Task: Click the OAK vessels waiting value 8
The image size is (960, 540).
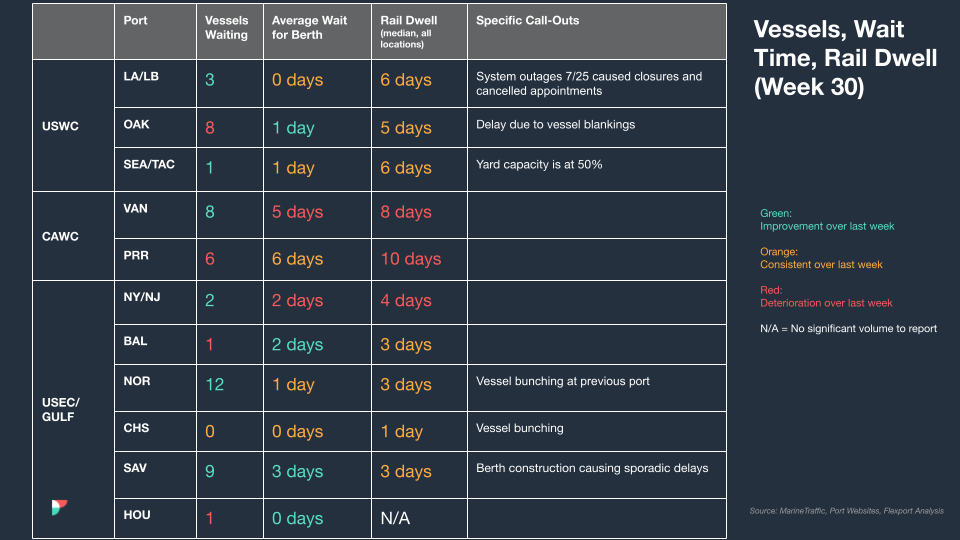Action: [x=210, y=128]
